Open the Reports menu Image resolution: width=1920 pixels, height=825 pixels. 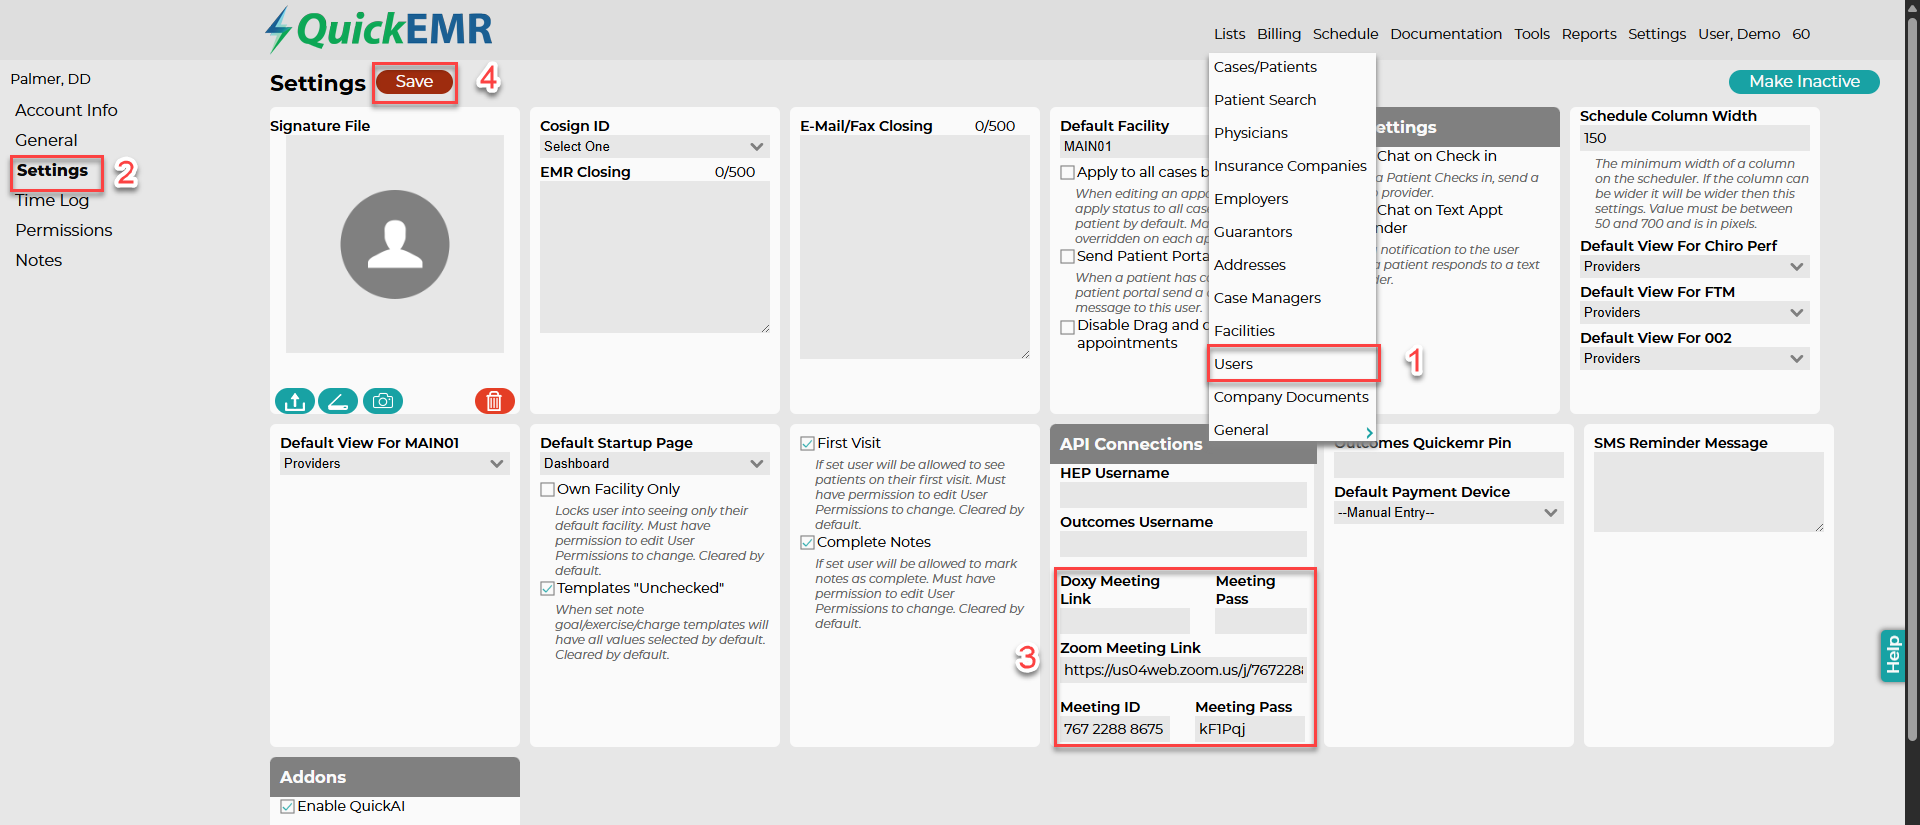tap(1589, 34)
